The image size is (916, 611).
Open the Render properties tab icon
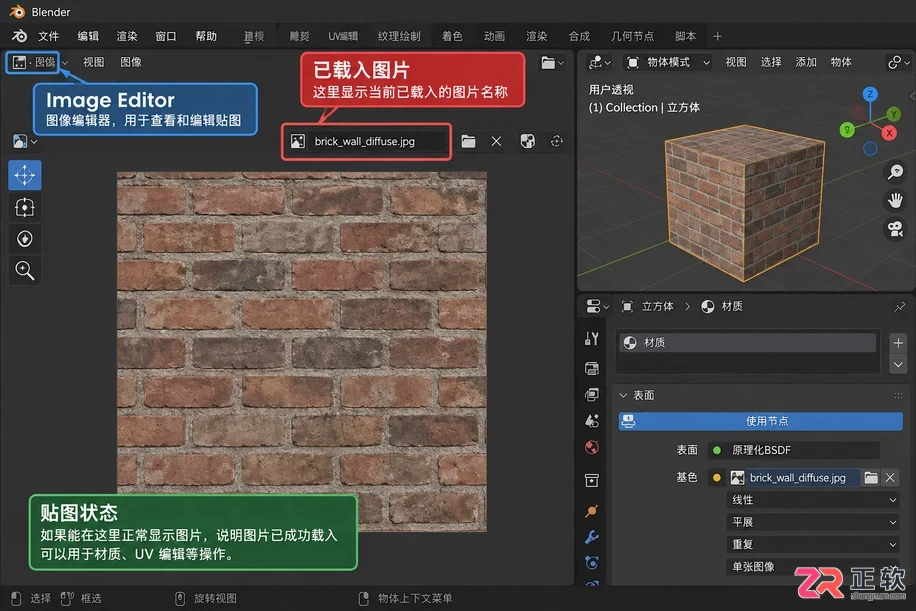point(592,368)
